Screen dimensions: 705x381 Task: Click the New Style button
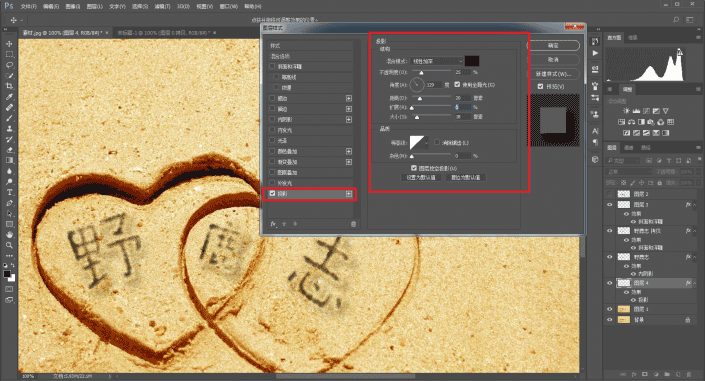(x=554, y=74)
